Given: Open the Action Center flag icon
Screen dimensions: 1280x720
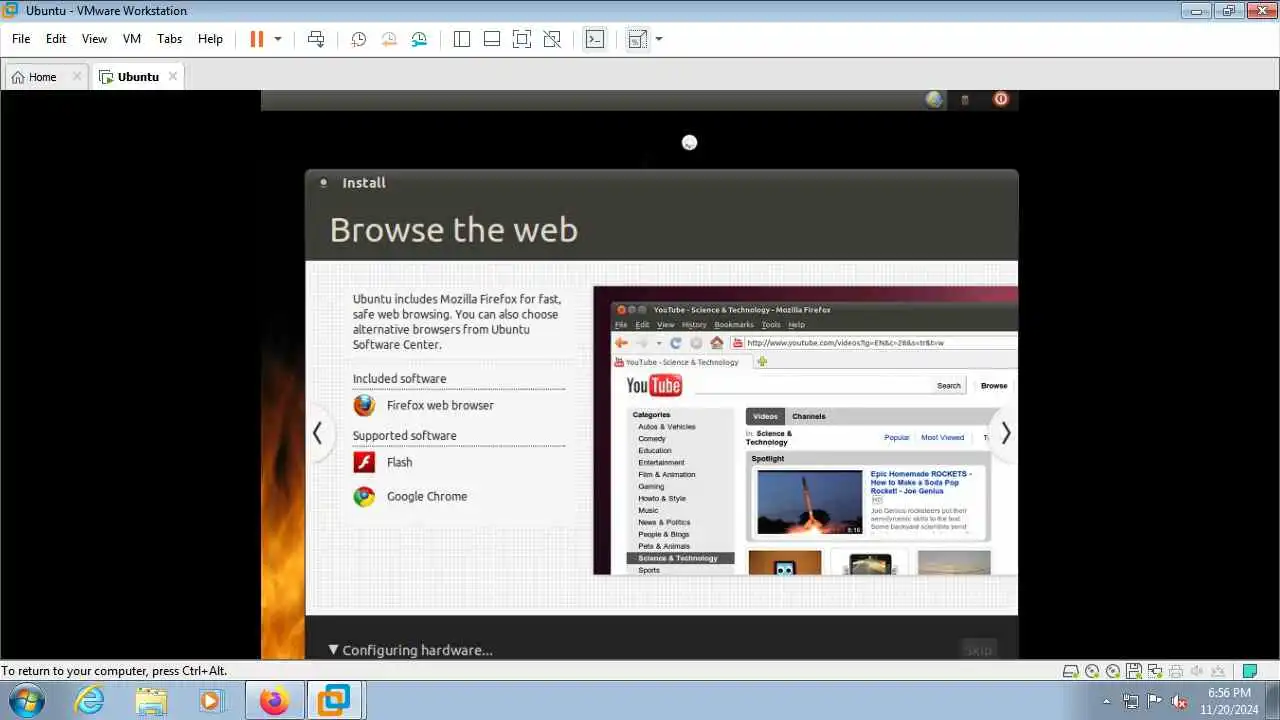Looking at the screenshot, I should 1155,701.
